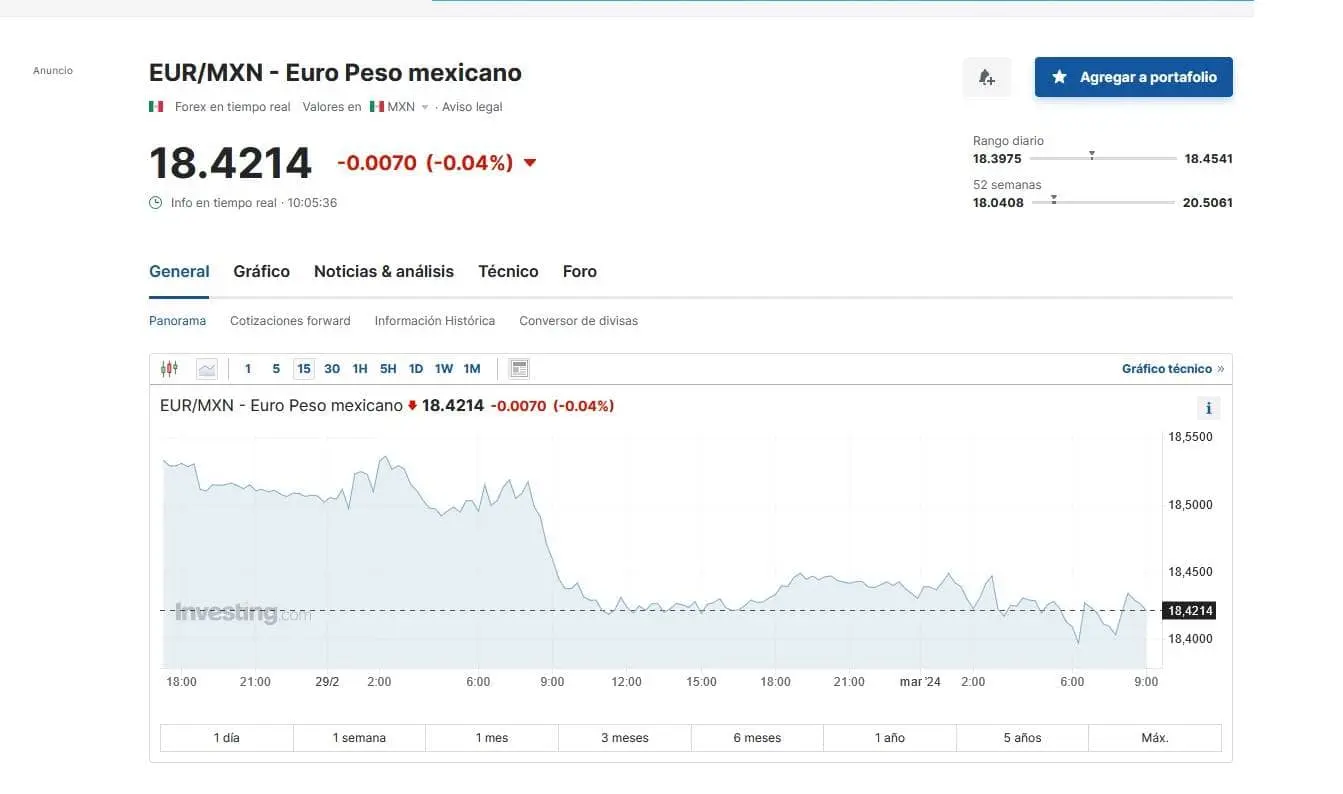Click the real-time clock icon
Image resolution: width=1343 pixels, height=794 pixels.
point(155,203)
